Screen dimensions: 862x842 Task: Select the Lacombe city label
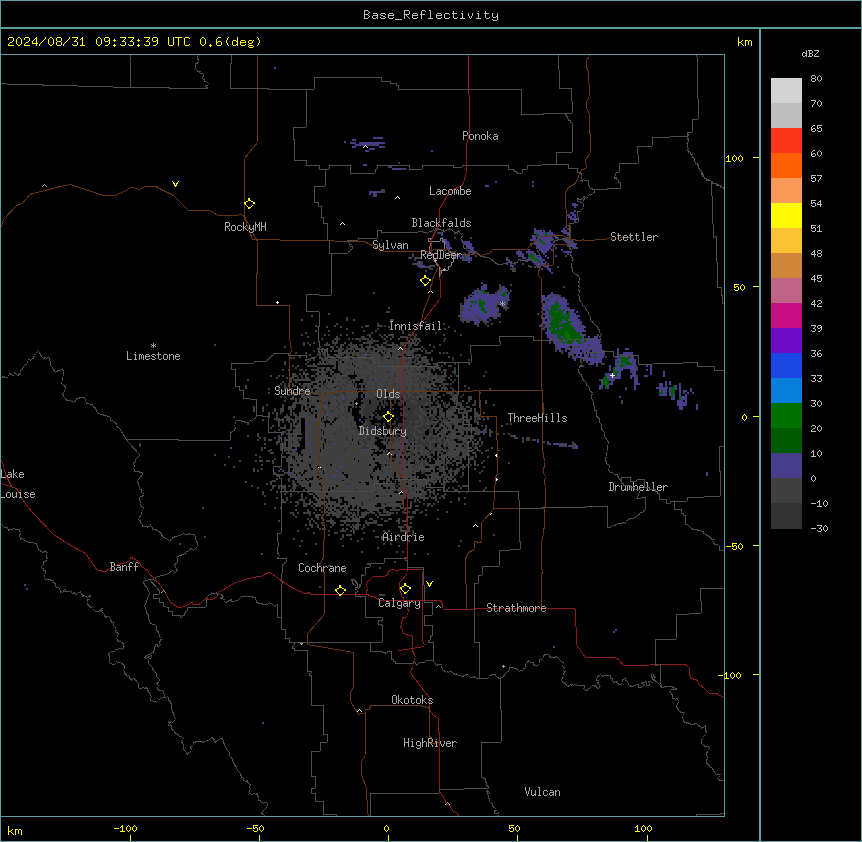click(x=450, y=191)
